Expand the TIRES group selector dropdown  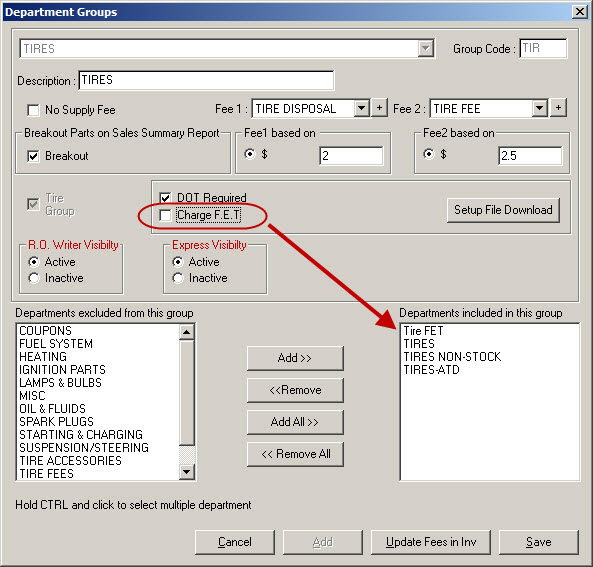coord(425,48)
